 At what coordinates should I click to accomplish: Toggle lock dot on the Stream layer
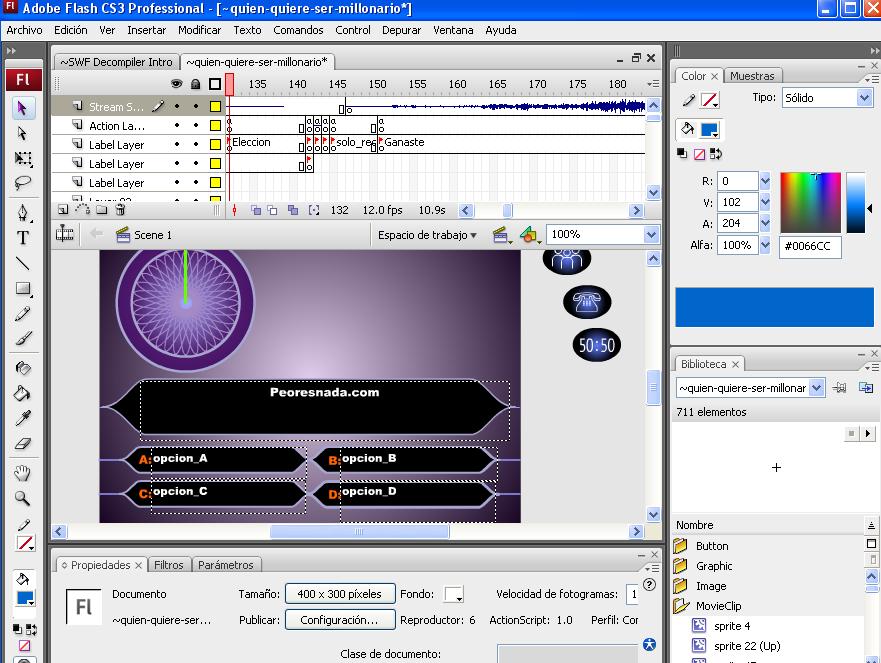coord(196,107)
